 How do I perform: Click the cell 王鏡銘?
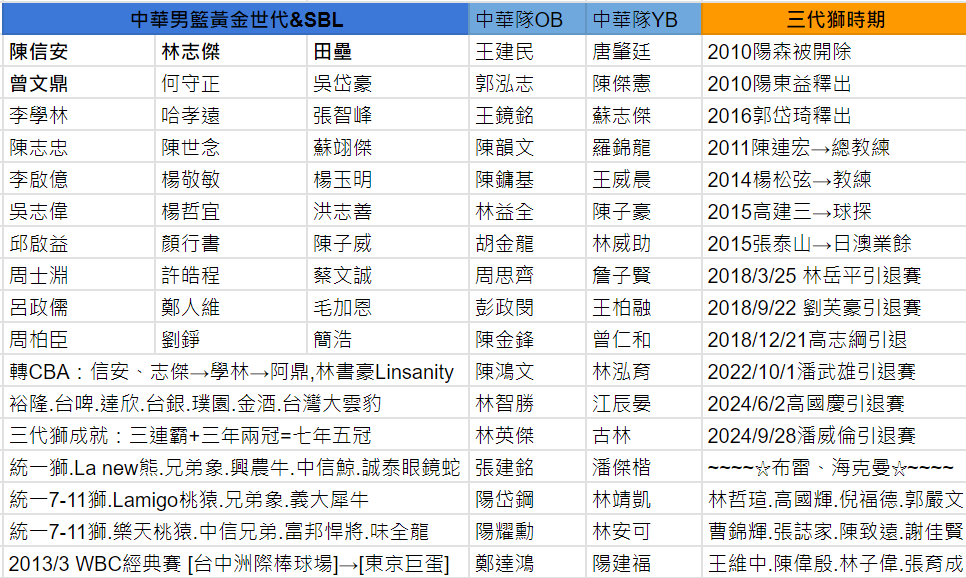[527, 115]
